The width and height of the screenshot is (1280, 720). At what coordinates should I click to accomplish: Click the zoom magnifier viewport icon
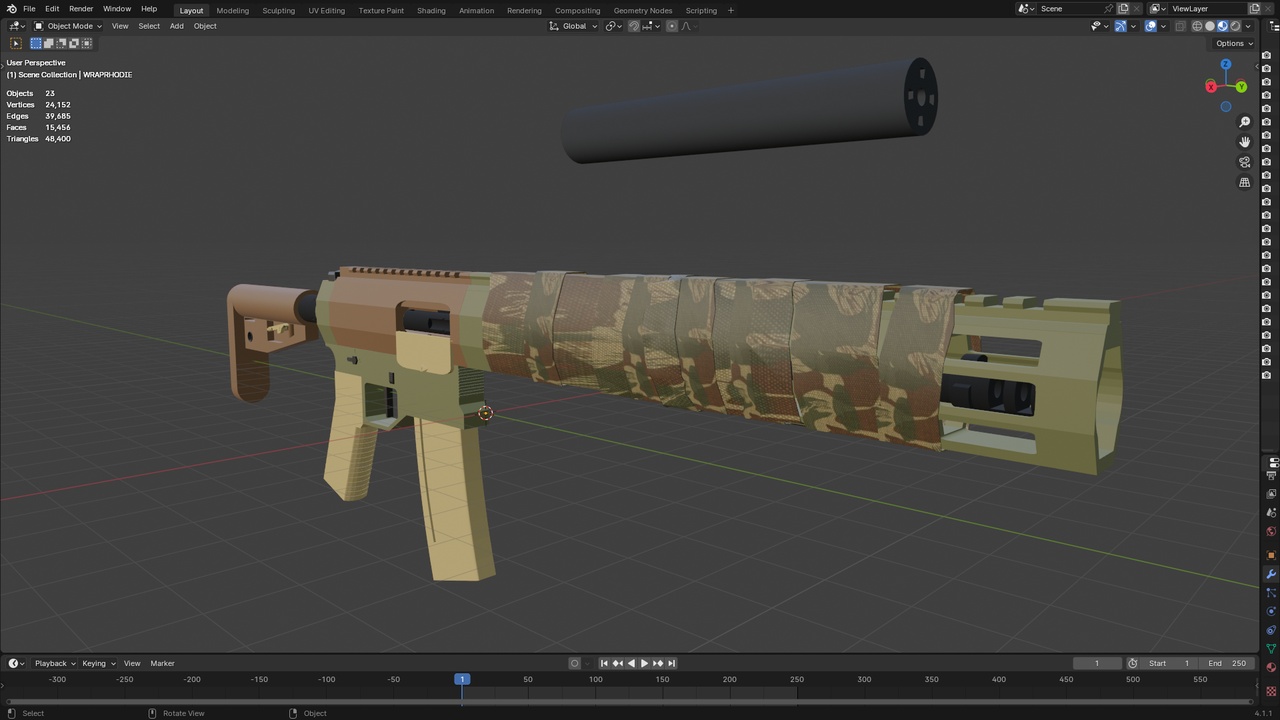[x=1244, y=122]
